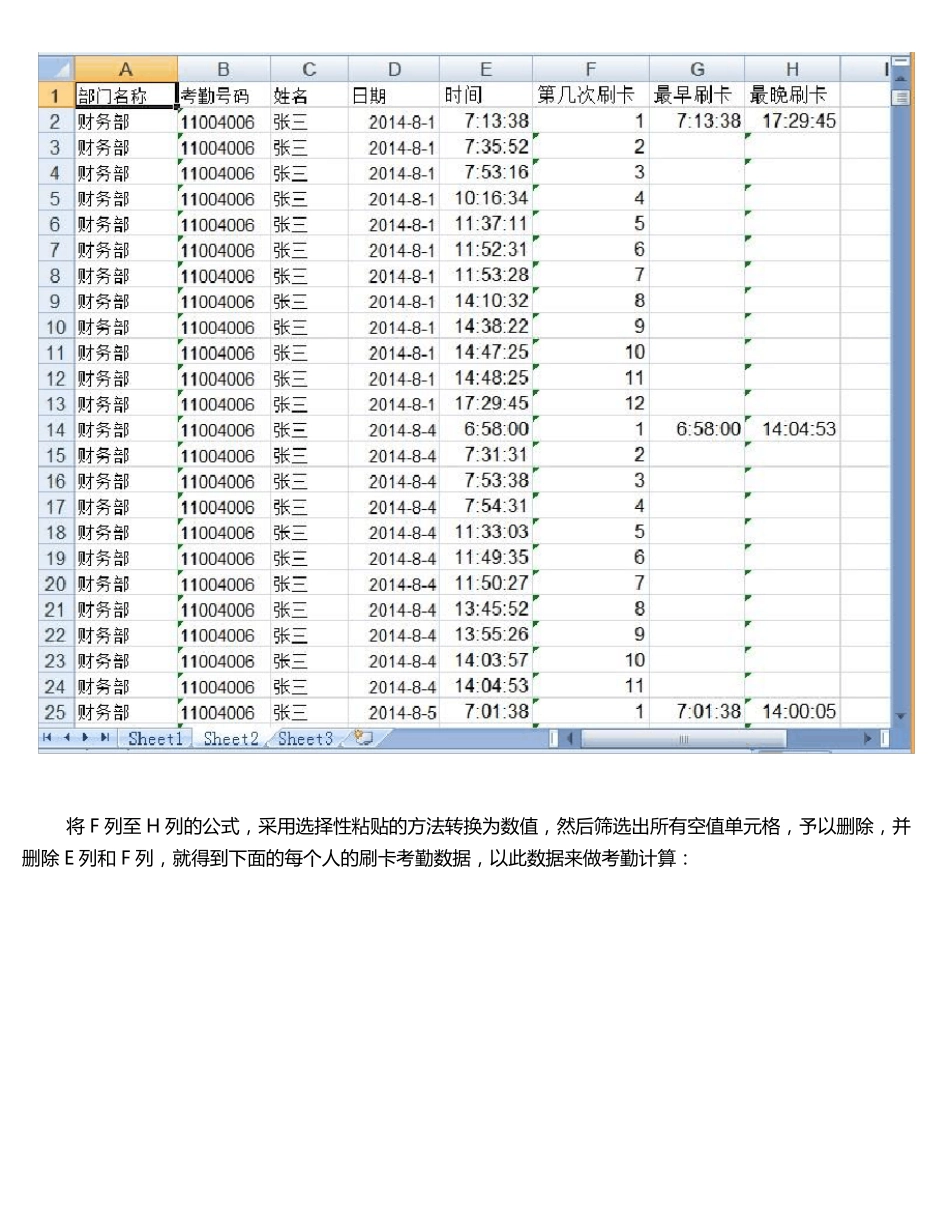Select column B header
This screenshot has width=950, height=1230.
click(x=223, y=70)
